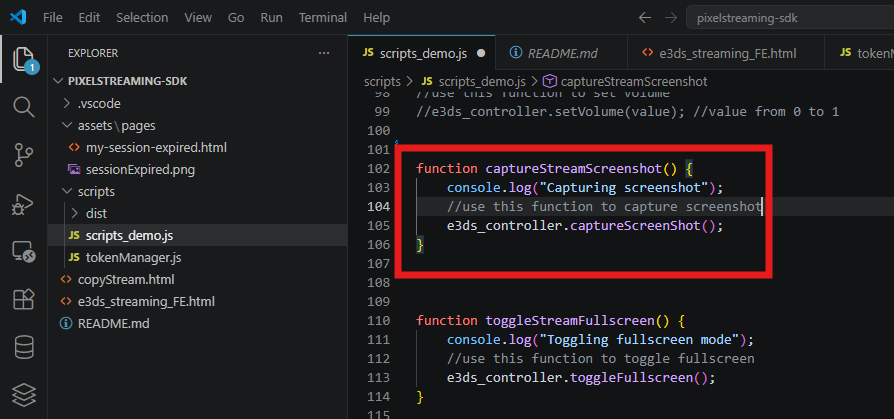Switch to the e3ds_streaming_FE.html editor tab

[726, 53]
